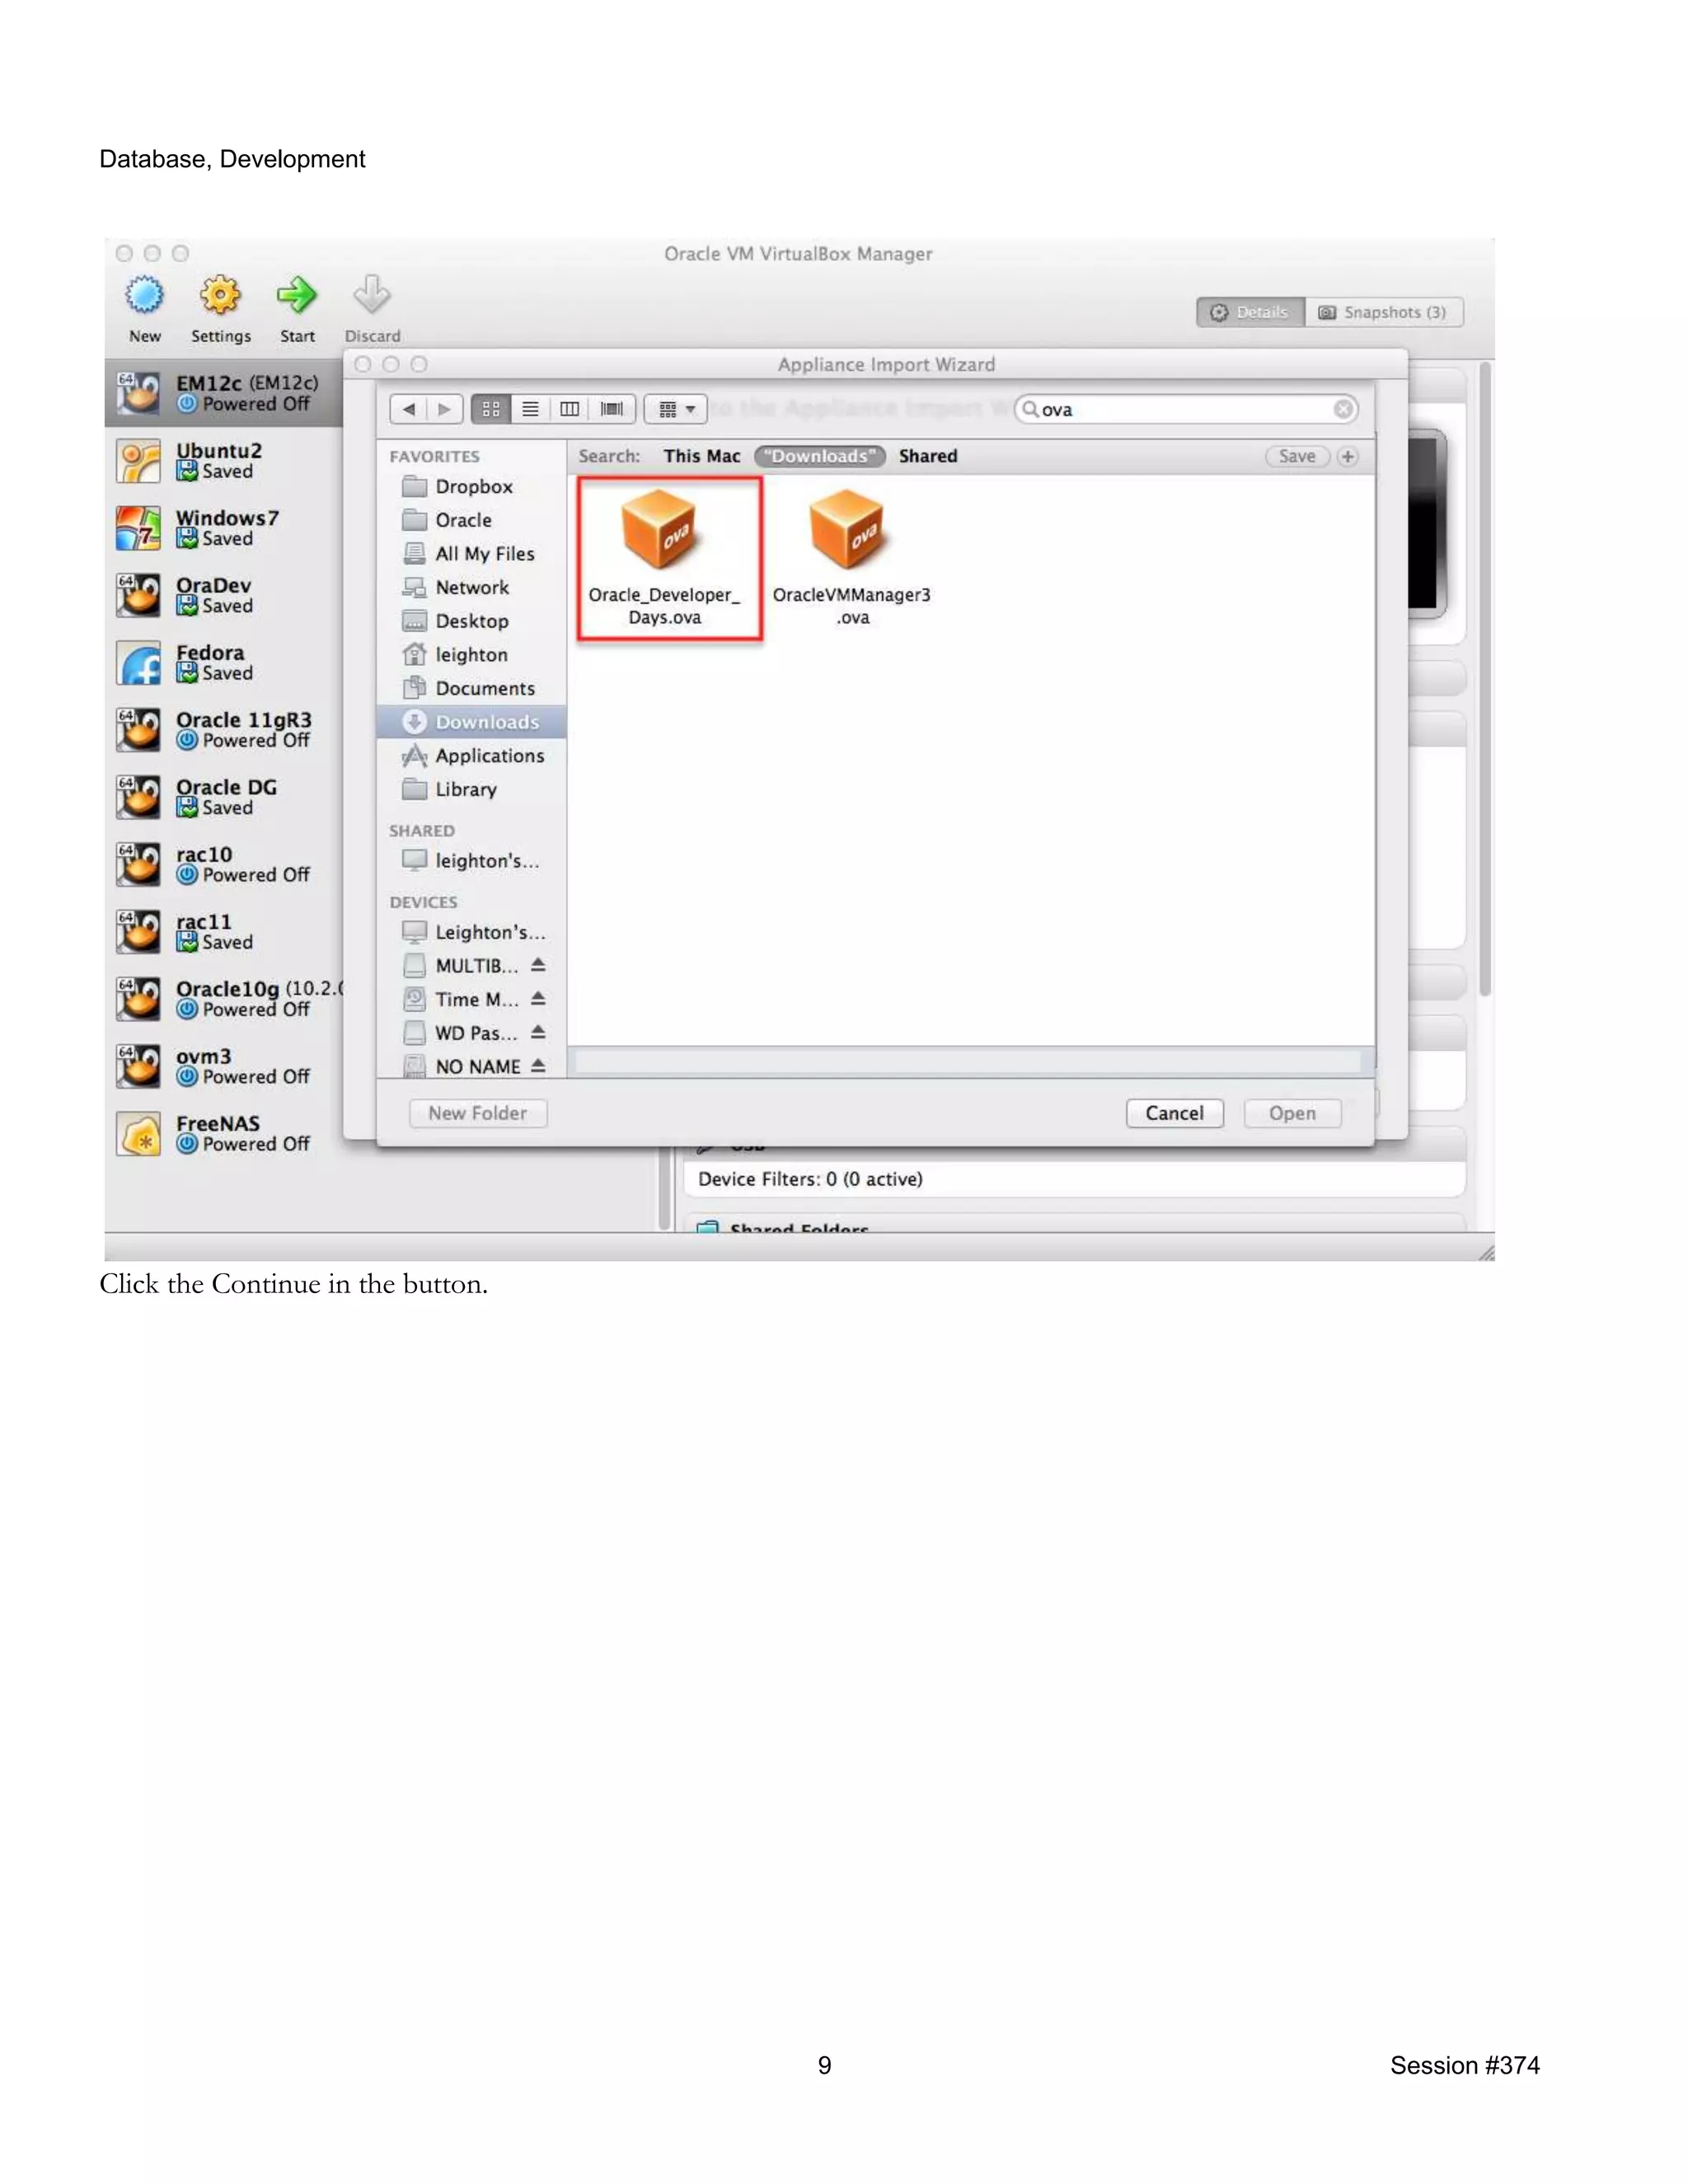The image size is (1688, 2184).
Task: Go back in the file dialog
Action: (408, 409)
